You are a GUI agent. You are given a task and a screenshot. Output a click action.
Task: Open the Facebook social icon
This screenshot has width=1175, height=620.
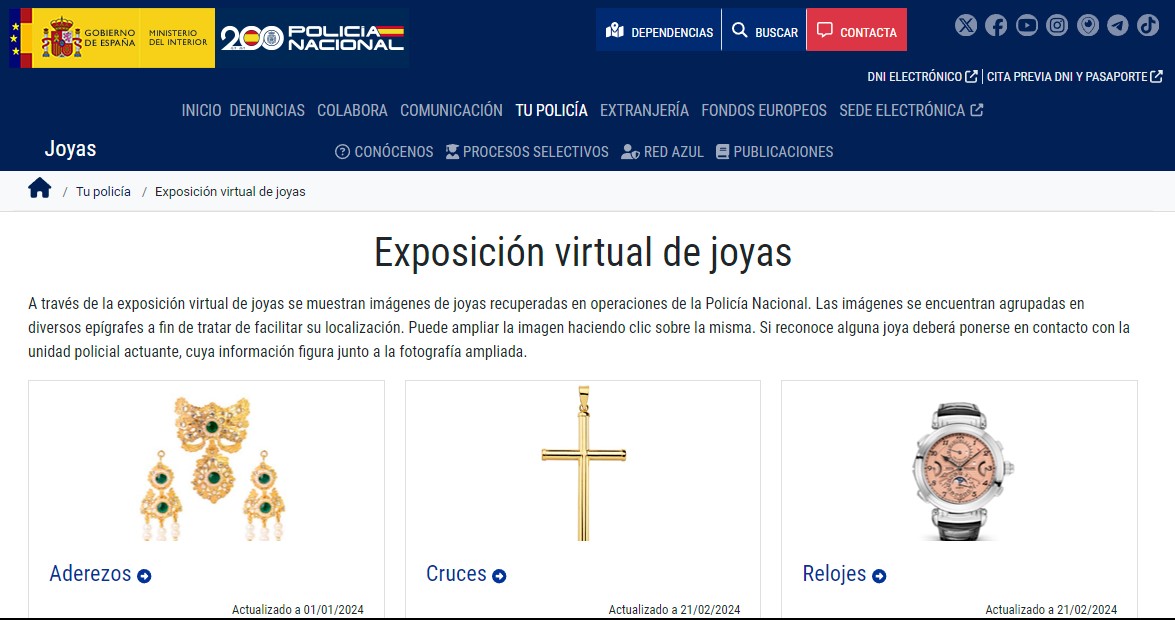[996, 26]
